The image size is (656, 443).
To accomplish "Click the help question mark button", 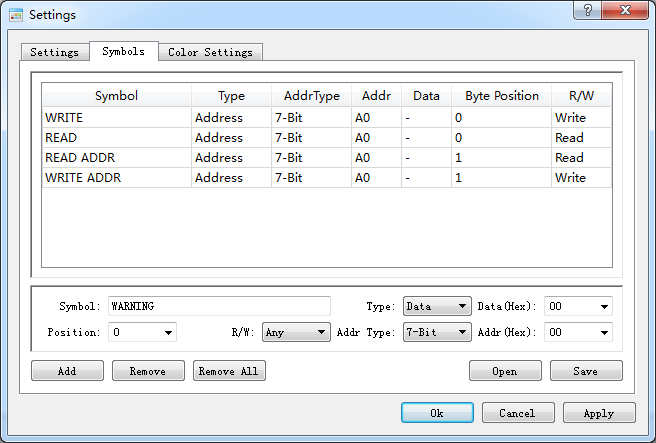I will [x=587, y=10].
